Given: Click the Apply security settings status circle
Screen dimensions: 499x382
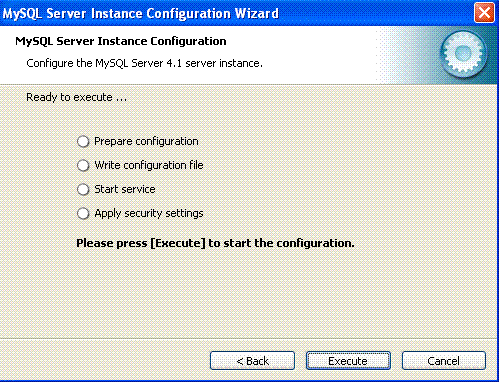Looking at the screenshot, I should [x=83, y=213].
